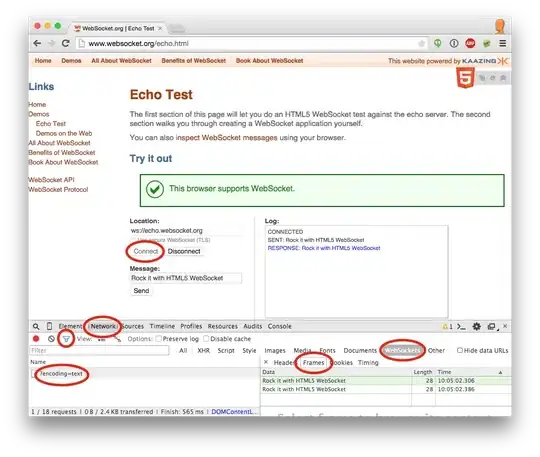540x457 pixels.
Task: Click the Disconnect button
Action: [x=184, y=251]
